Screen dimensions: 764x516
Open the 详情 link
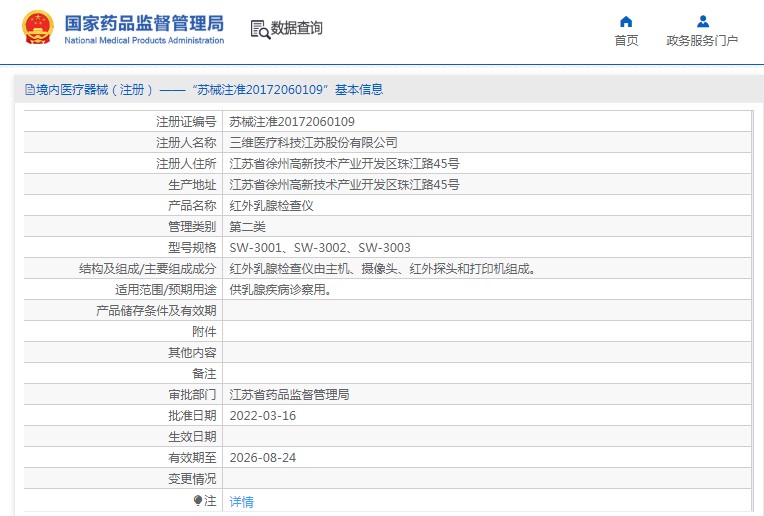tap(241, 501)
